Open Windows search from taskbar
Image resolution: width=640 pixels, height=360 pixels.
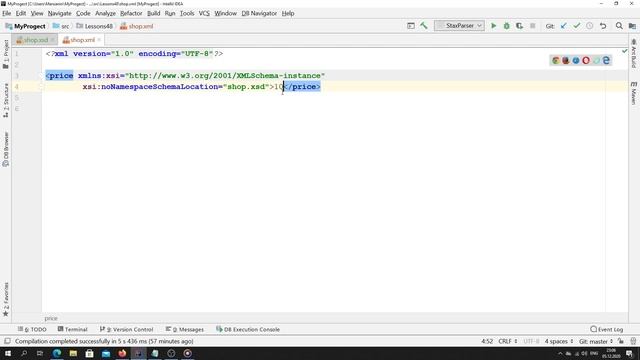pos(24,353)
